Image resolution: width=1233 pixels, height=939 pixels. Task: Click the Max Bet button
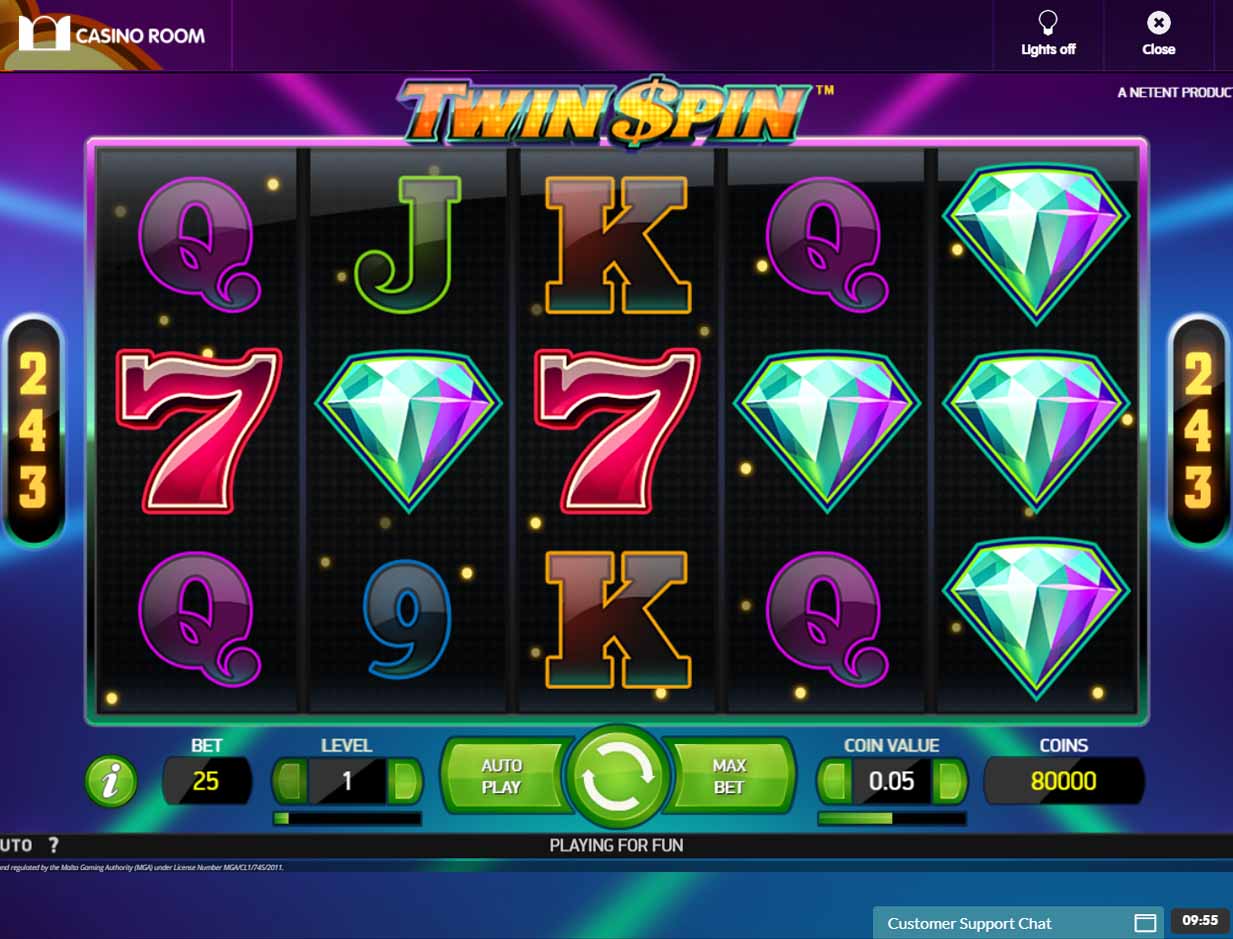coord(729,776)
